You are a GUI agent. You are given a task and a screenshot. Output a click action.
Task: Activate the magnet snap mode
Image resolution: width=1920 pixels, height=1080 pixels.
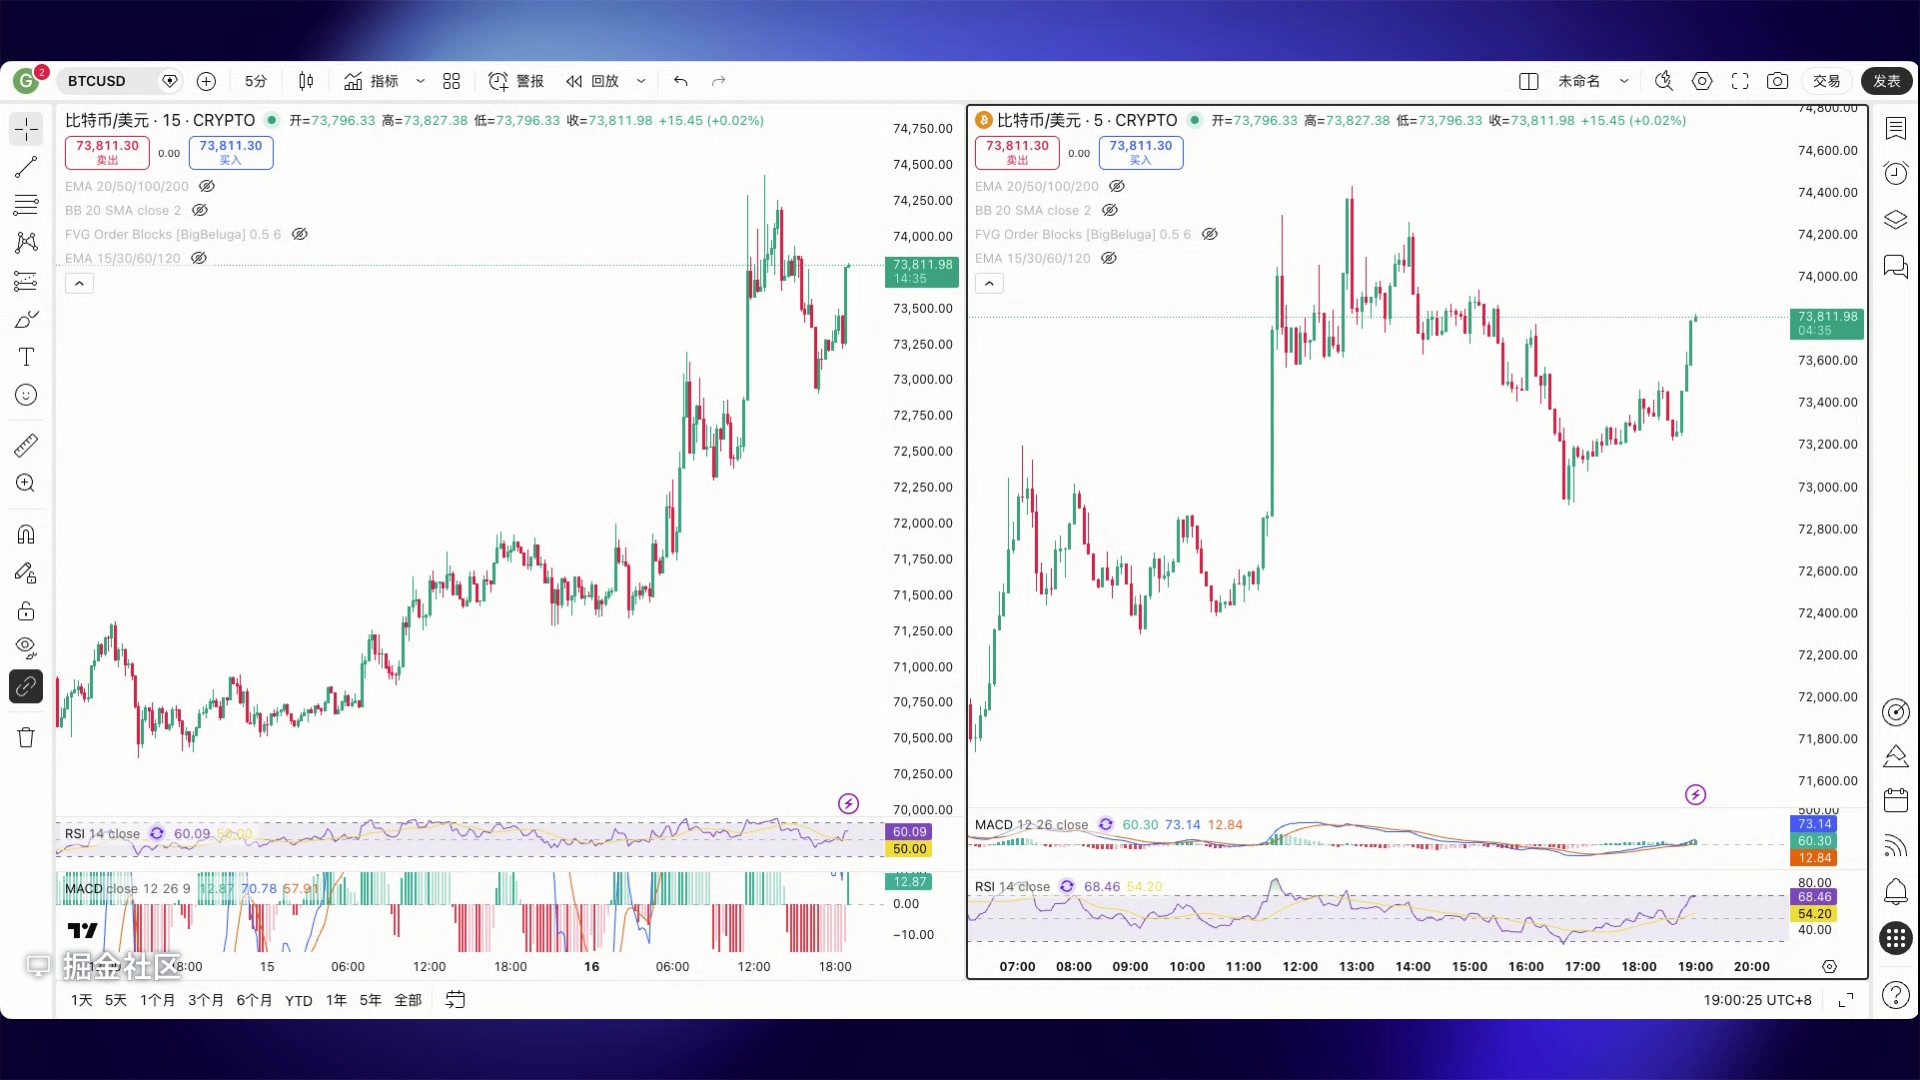coord(26,534)
